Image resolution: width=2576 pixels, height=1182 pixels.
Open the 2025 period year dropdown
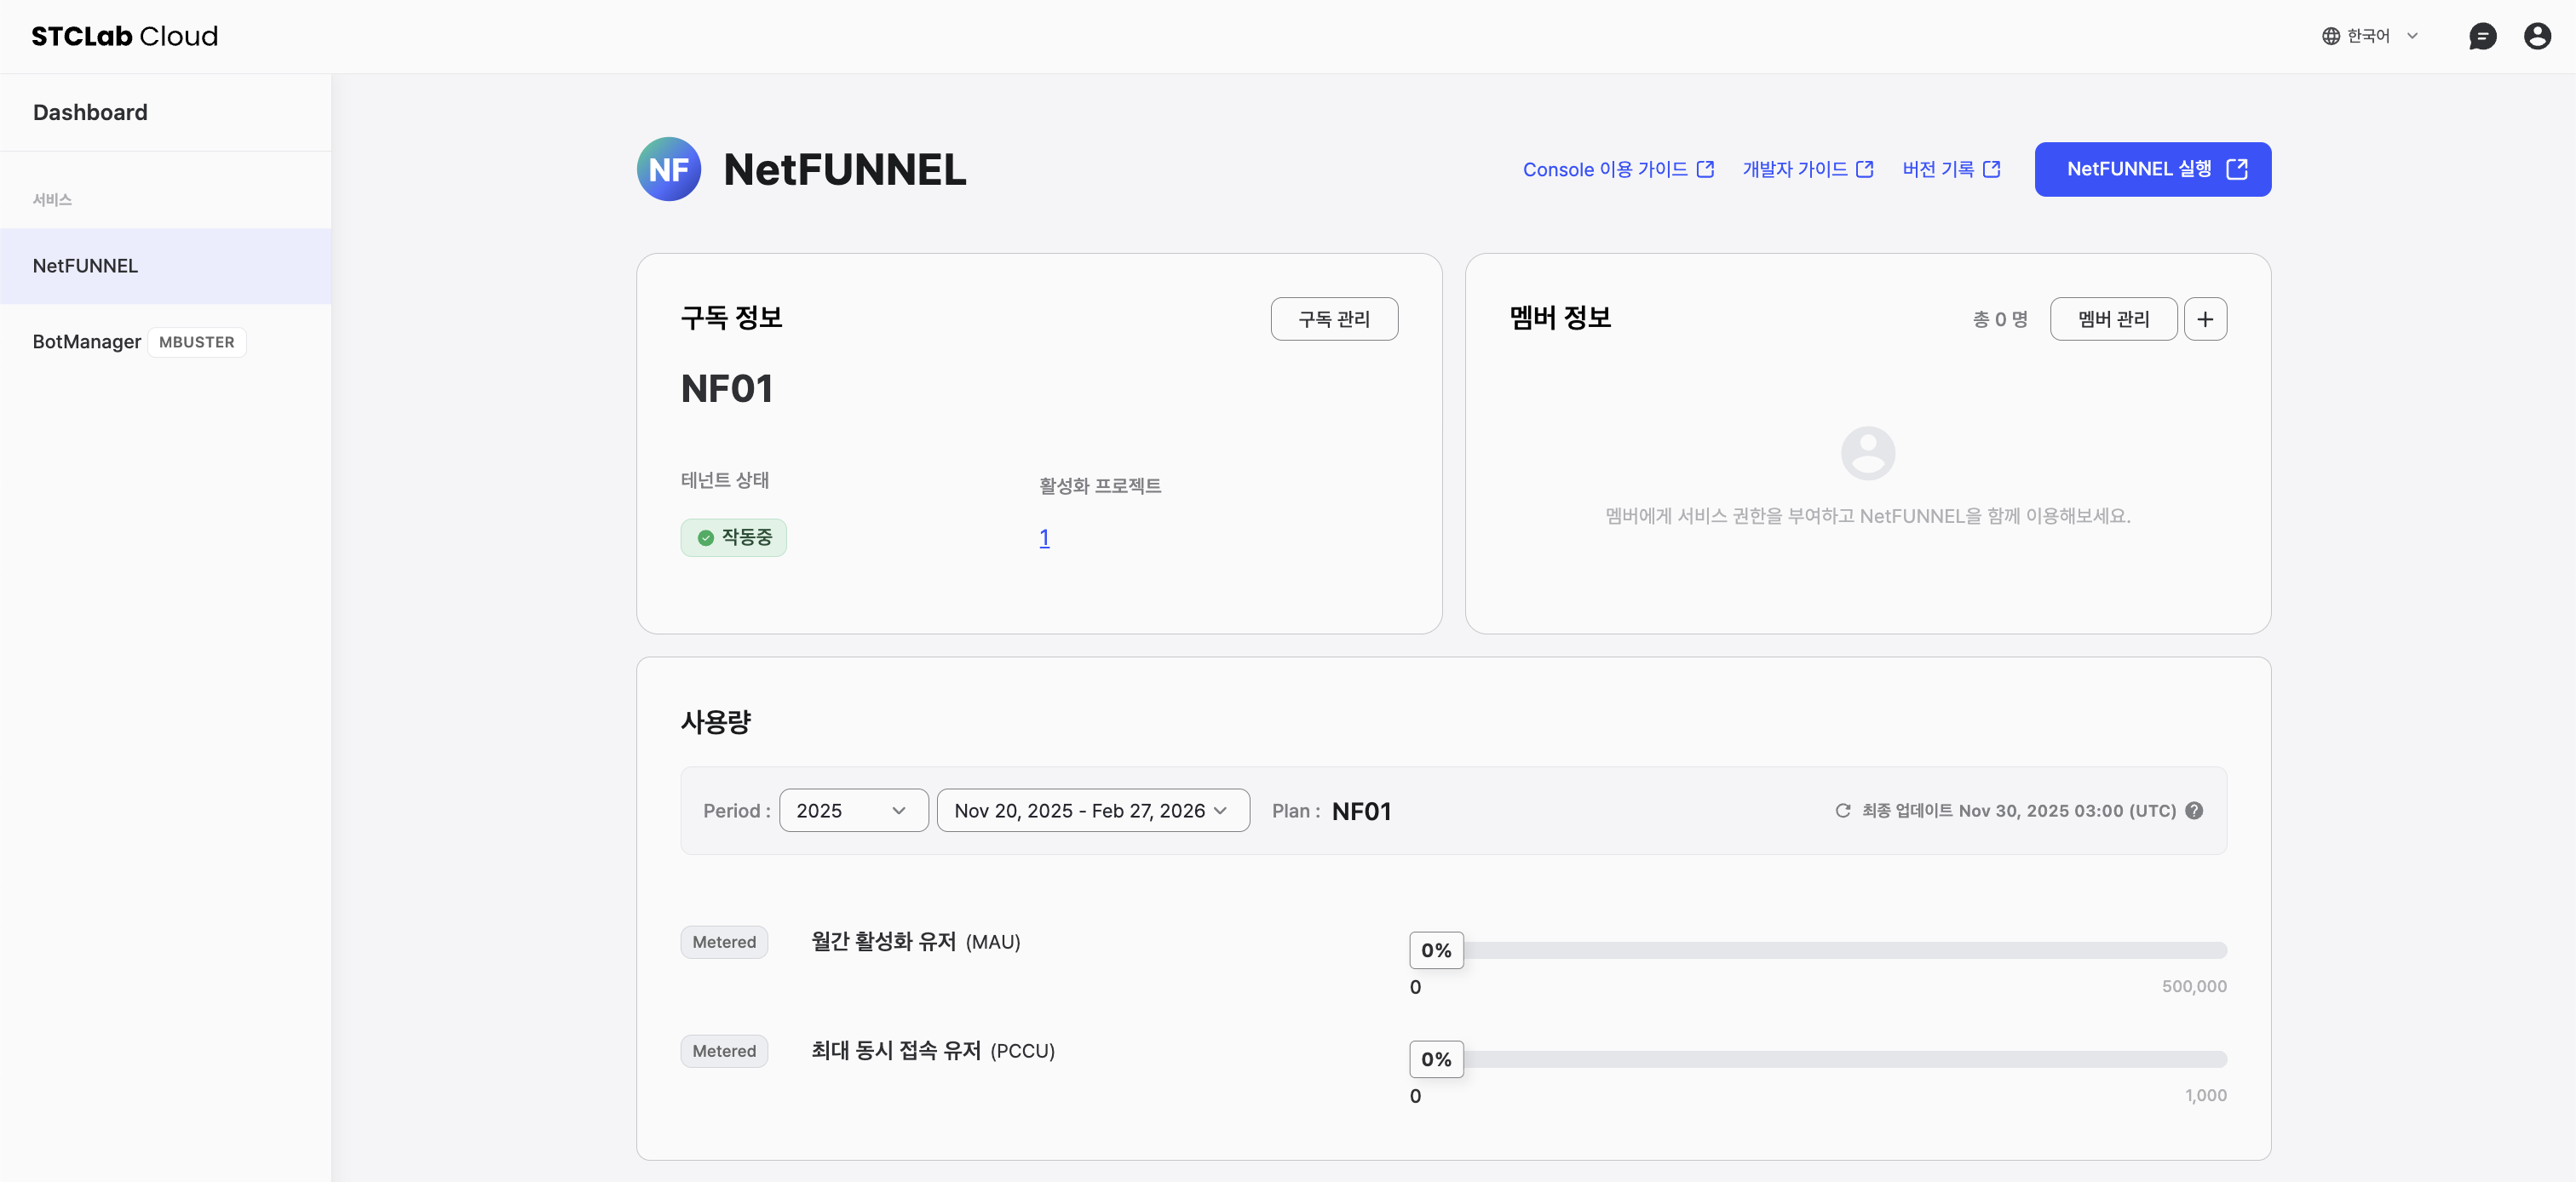click(x=852, y=810)
